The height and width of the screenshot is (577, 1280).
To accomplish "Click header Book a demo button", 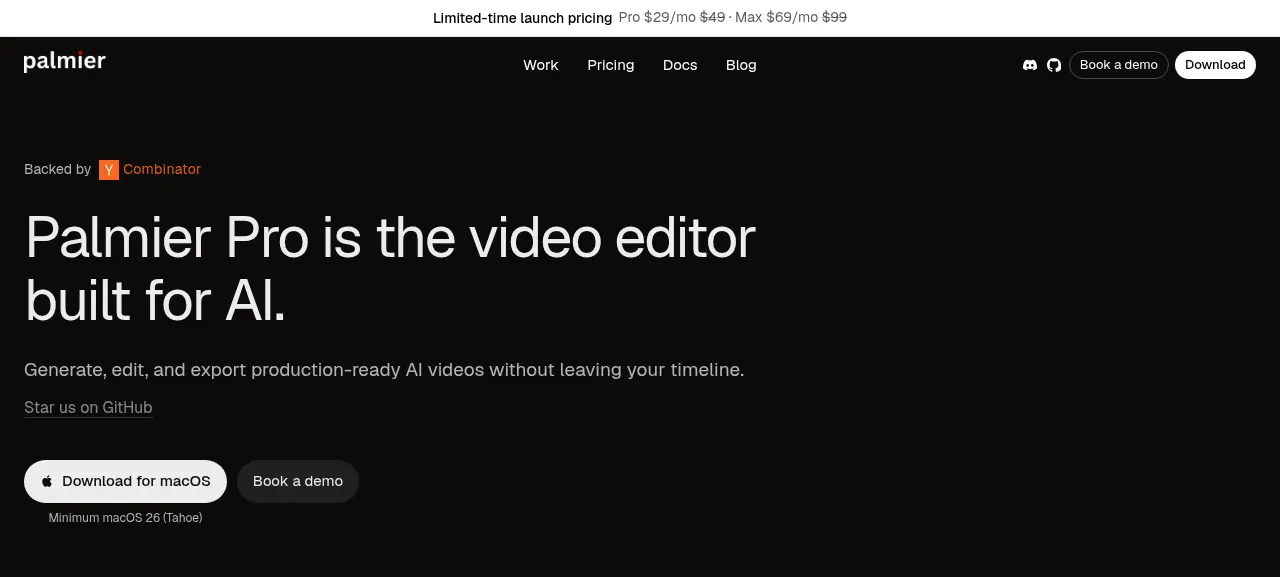I will (1119, 65).
